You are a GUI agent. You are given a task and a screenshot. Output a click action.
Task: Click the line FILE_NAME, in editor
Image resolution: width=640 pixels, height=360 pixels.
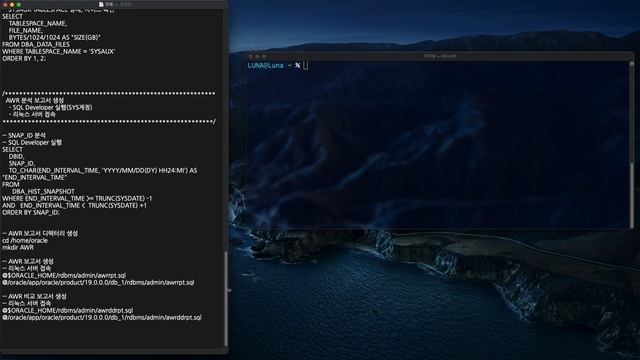pos(25,30)
